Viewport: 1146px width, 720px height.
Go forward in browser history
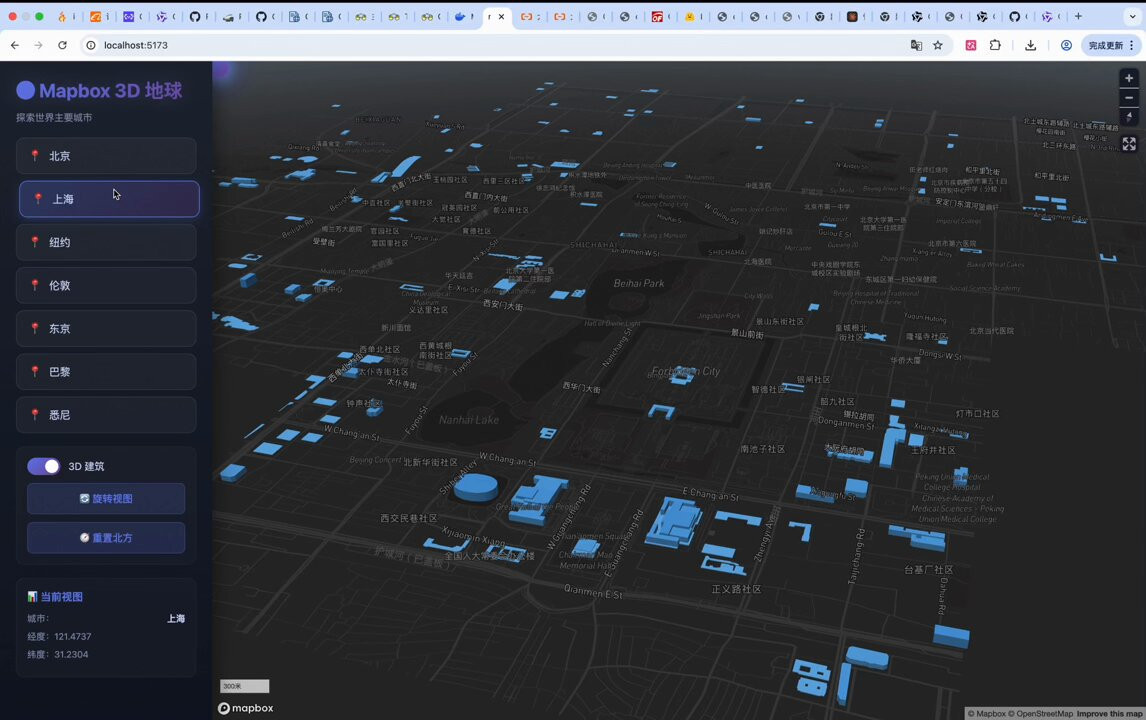[38, 45]
